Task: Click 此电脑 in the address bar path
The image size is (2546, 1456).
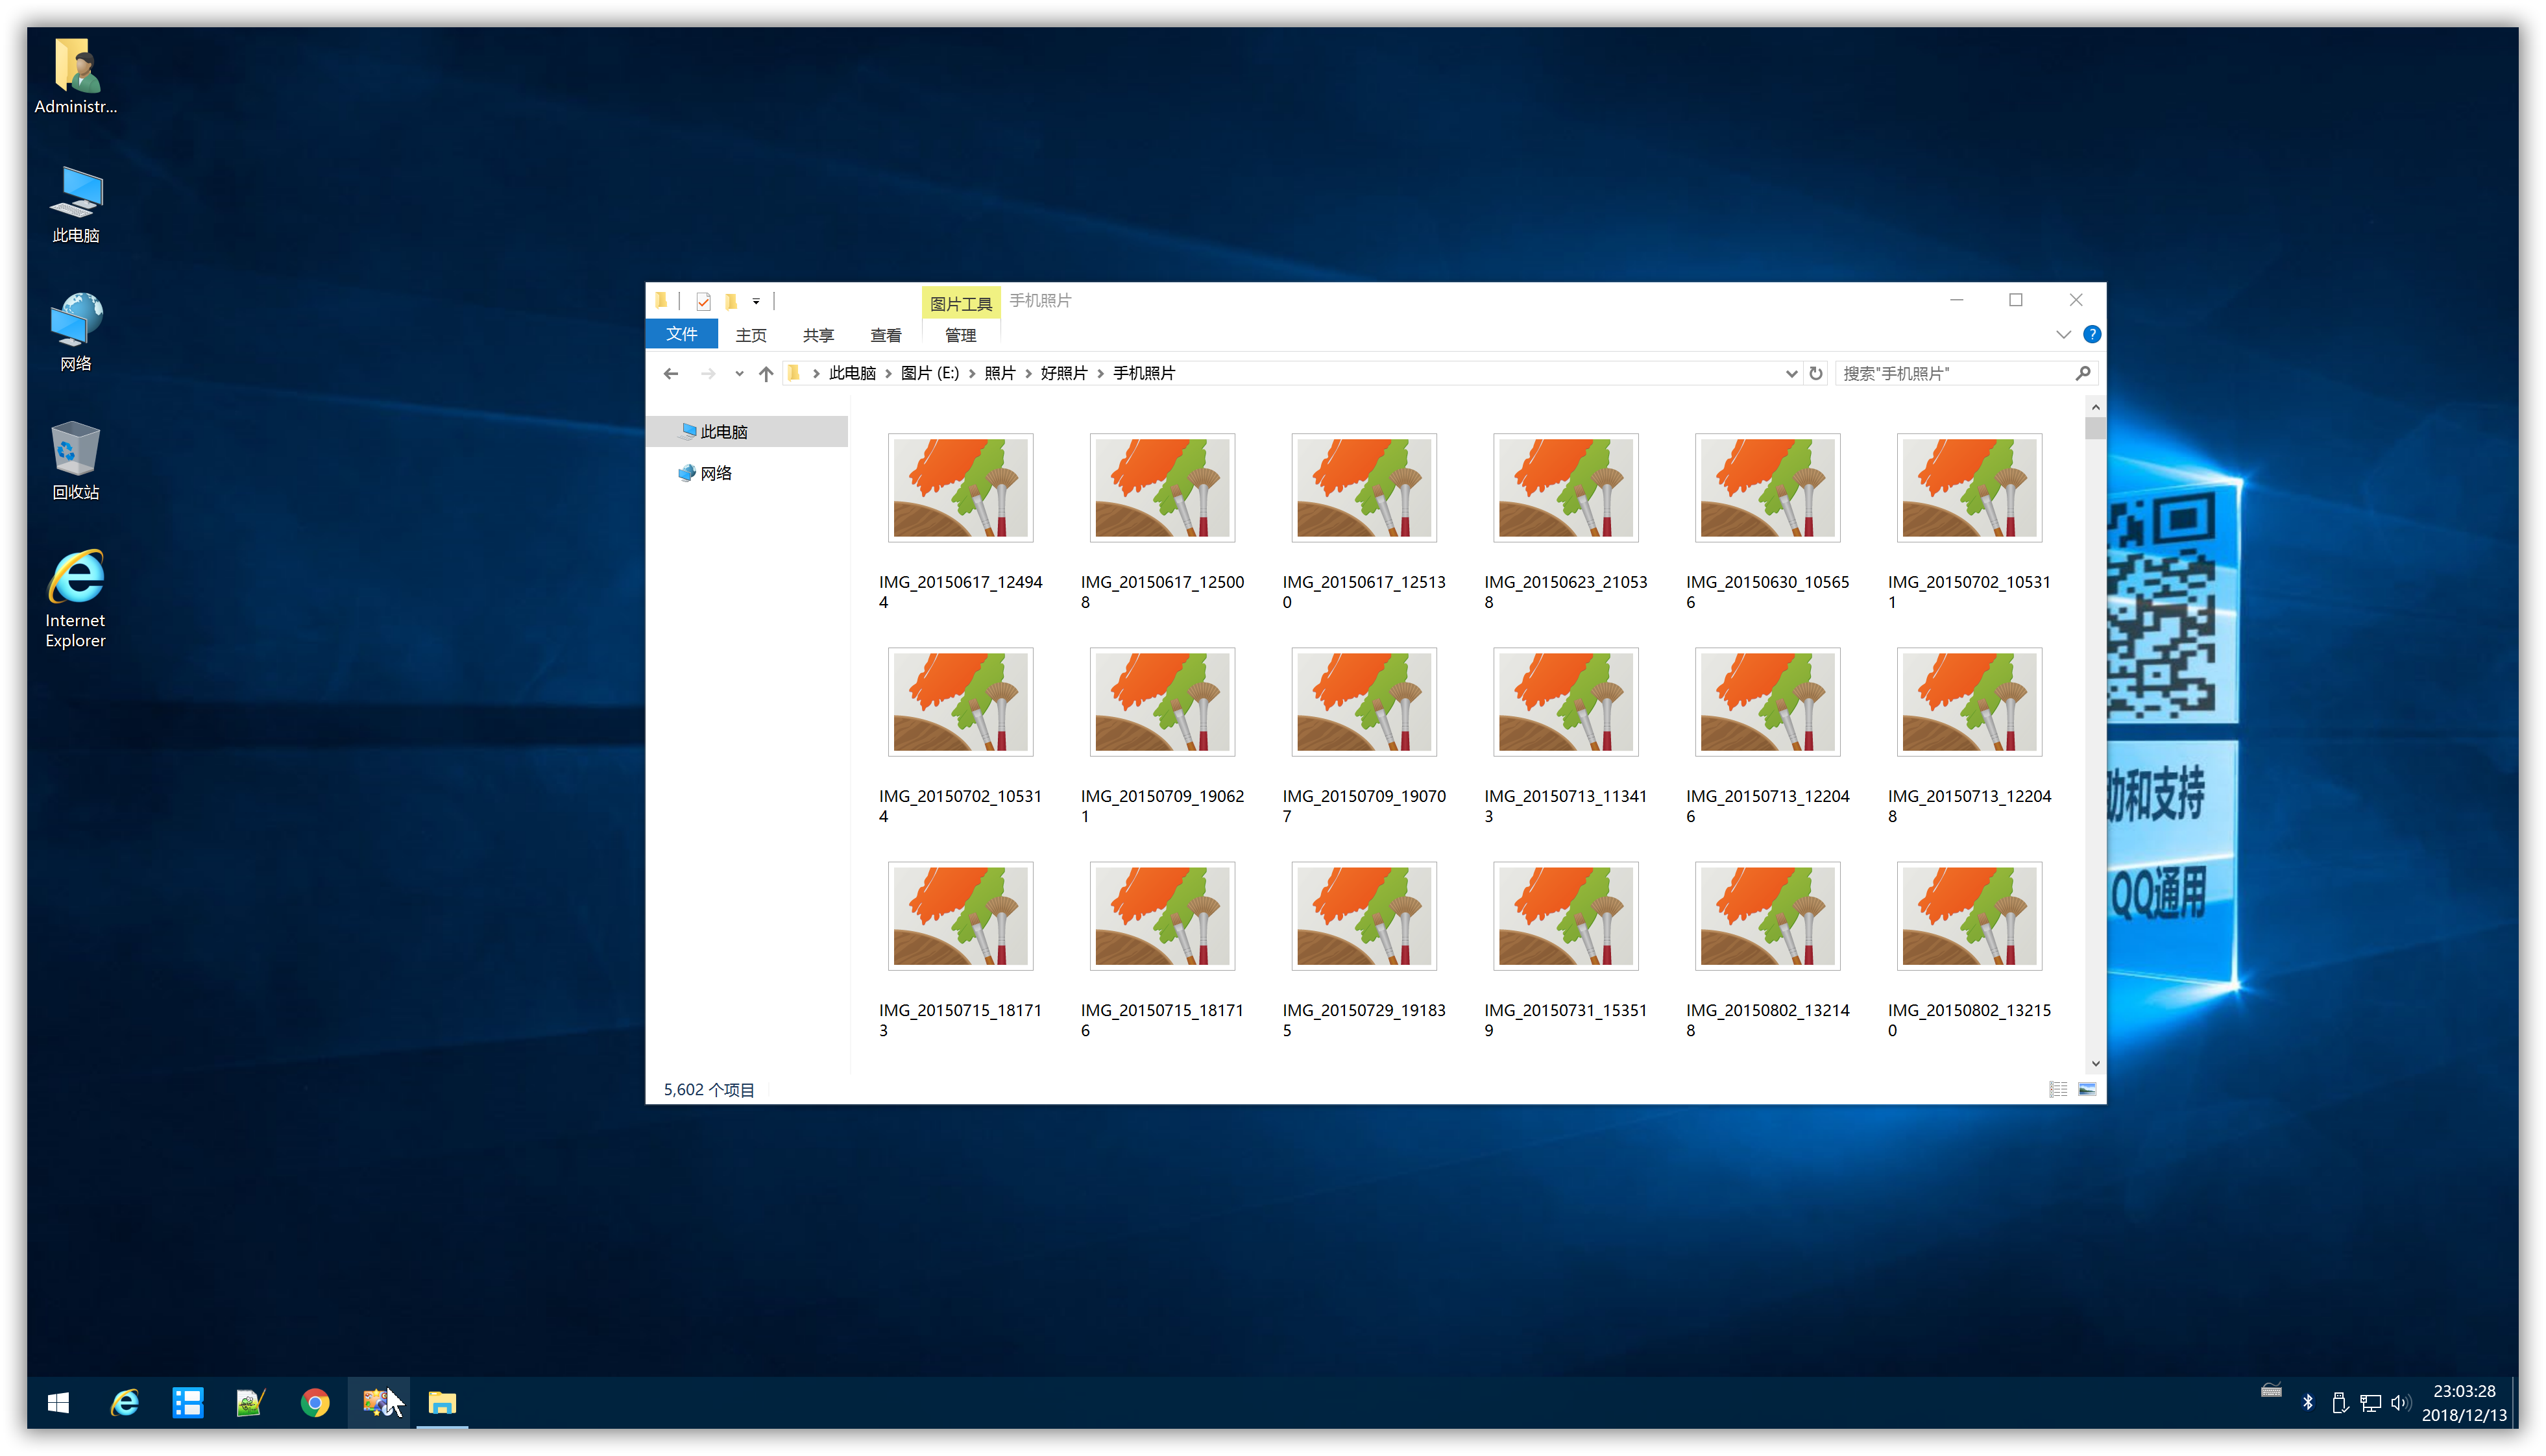Action: point(852,373)
